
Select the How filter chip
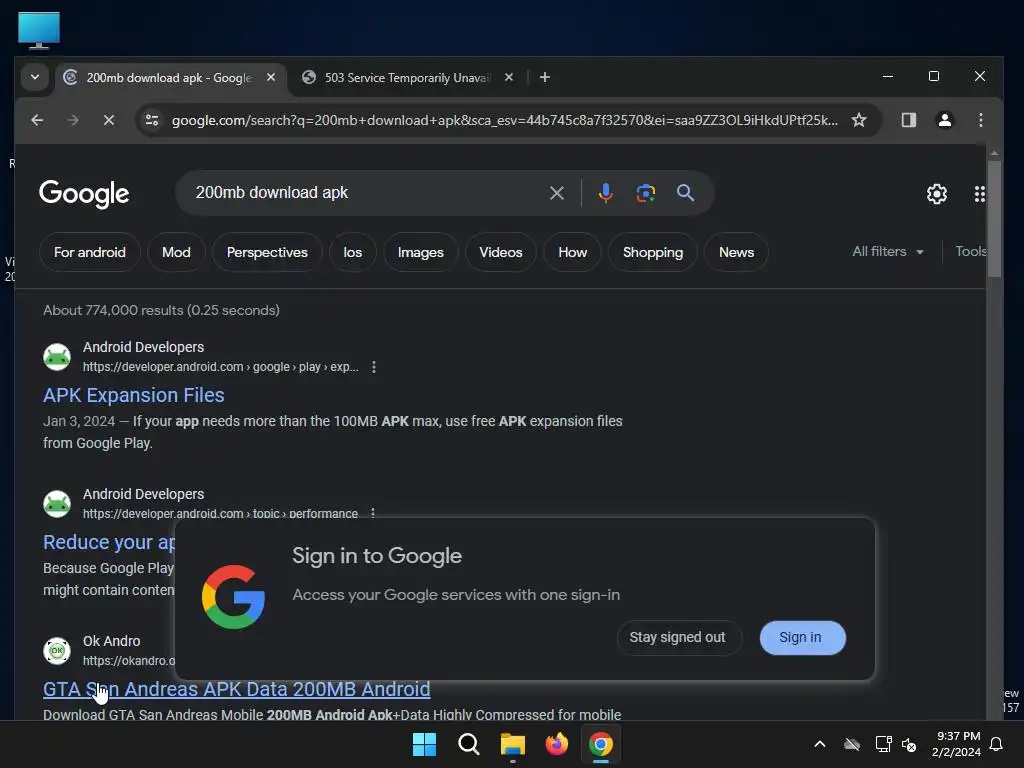[x=573, y=252]
